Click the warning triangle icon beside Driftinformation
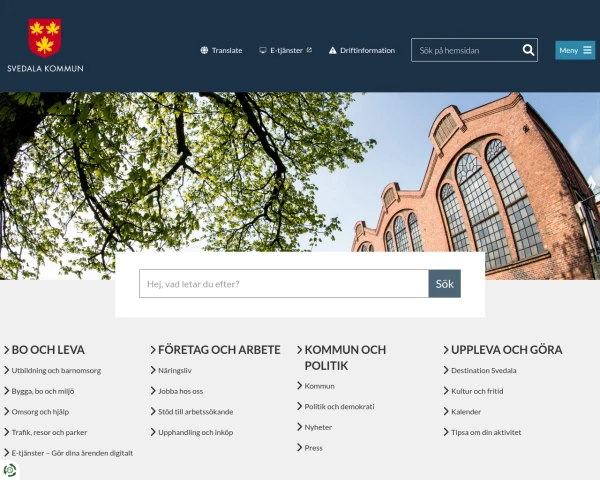This screenshot has width=600, height=480. click(x=333, y=50)
